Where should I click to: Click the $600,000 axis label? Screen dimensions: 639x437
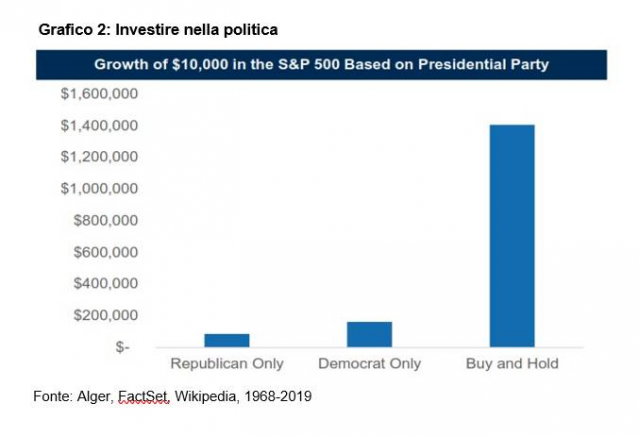coord(106,252)
